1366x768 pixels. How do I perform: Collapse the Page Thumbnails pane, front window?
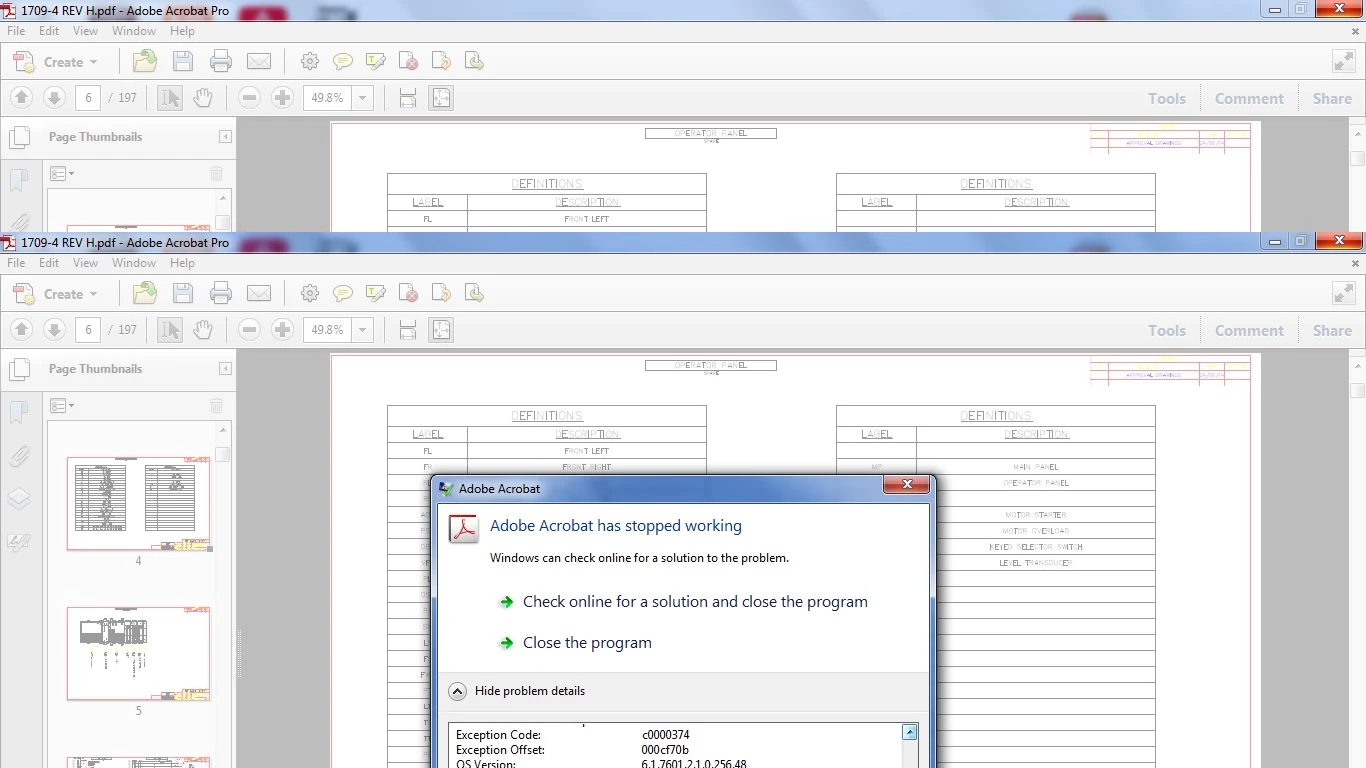pos(226,369)
